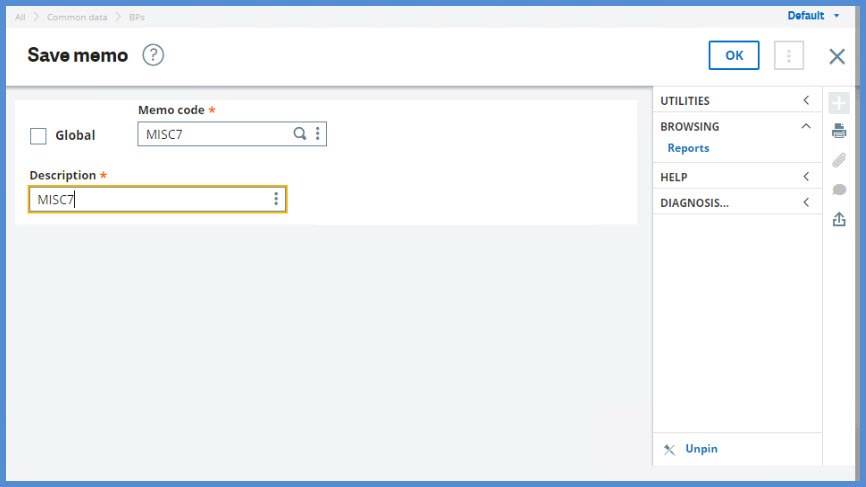
Task: Expand the DIAGNOSIS panel section
Action: [x=806, y=203]
